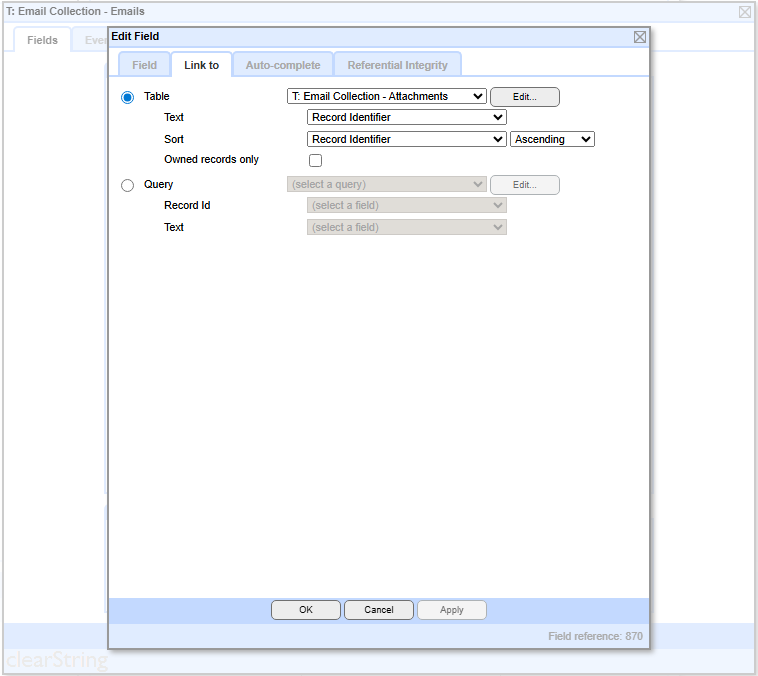Click the Cancel button
This screenshot has height=676, width=758.
click(x=379, y=610)
